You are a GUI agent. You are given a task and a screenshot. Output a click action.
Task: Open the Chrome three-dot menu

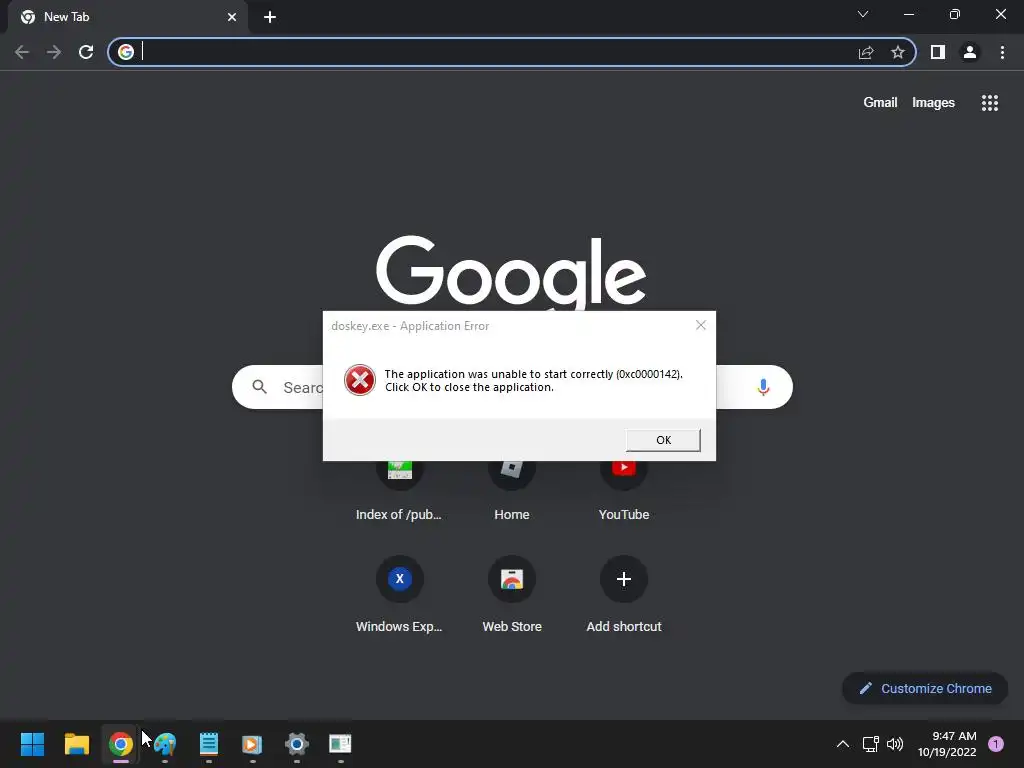coord(1002,52)
